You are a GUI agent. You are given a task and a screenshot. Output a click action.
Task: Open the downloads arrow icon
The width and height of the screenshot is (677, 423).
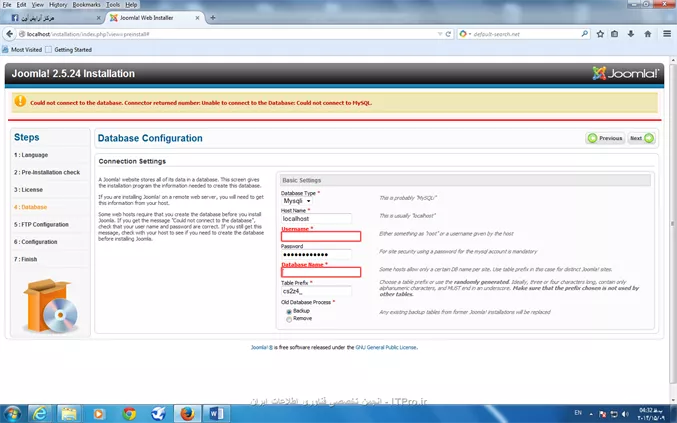[631, 34]
